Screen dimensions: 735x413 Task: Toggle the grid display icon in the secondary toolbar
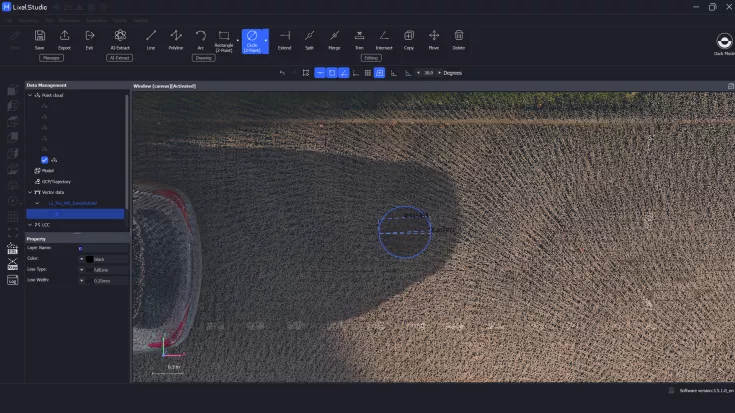[x=368, y=73]
